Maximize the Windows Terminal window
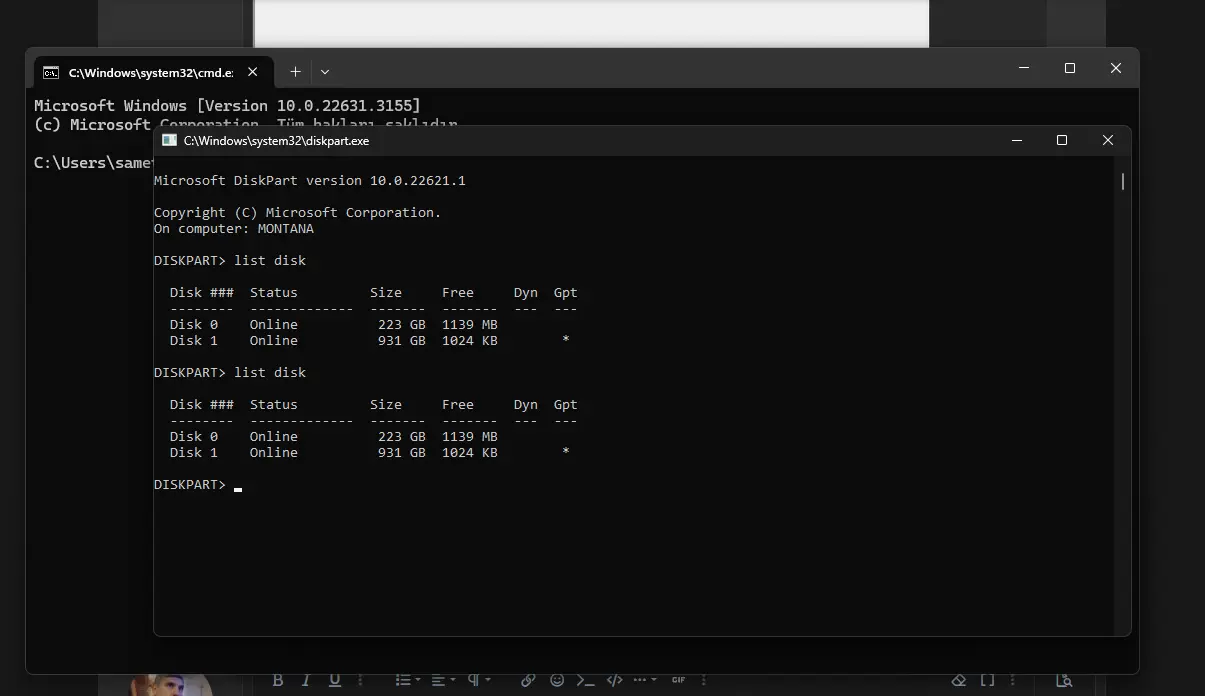This screenshot has width=1205, height=696. (1070, 68)
